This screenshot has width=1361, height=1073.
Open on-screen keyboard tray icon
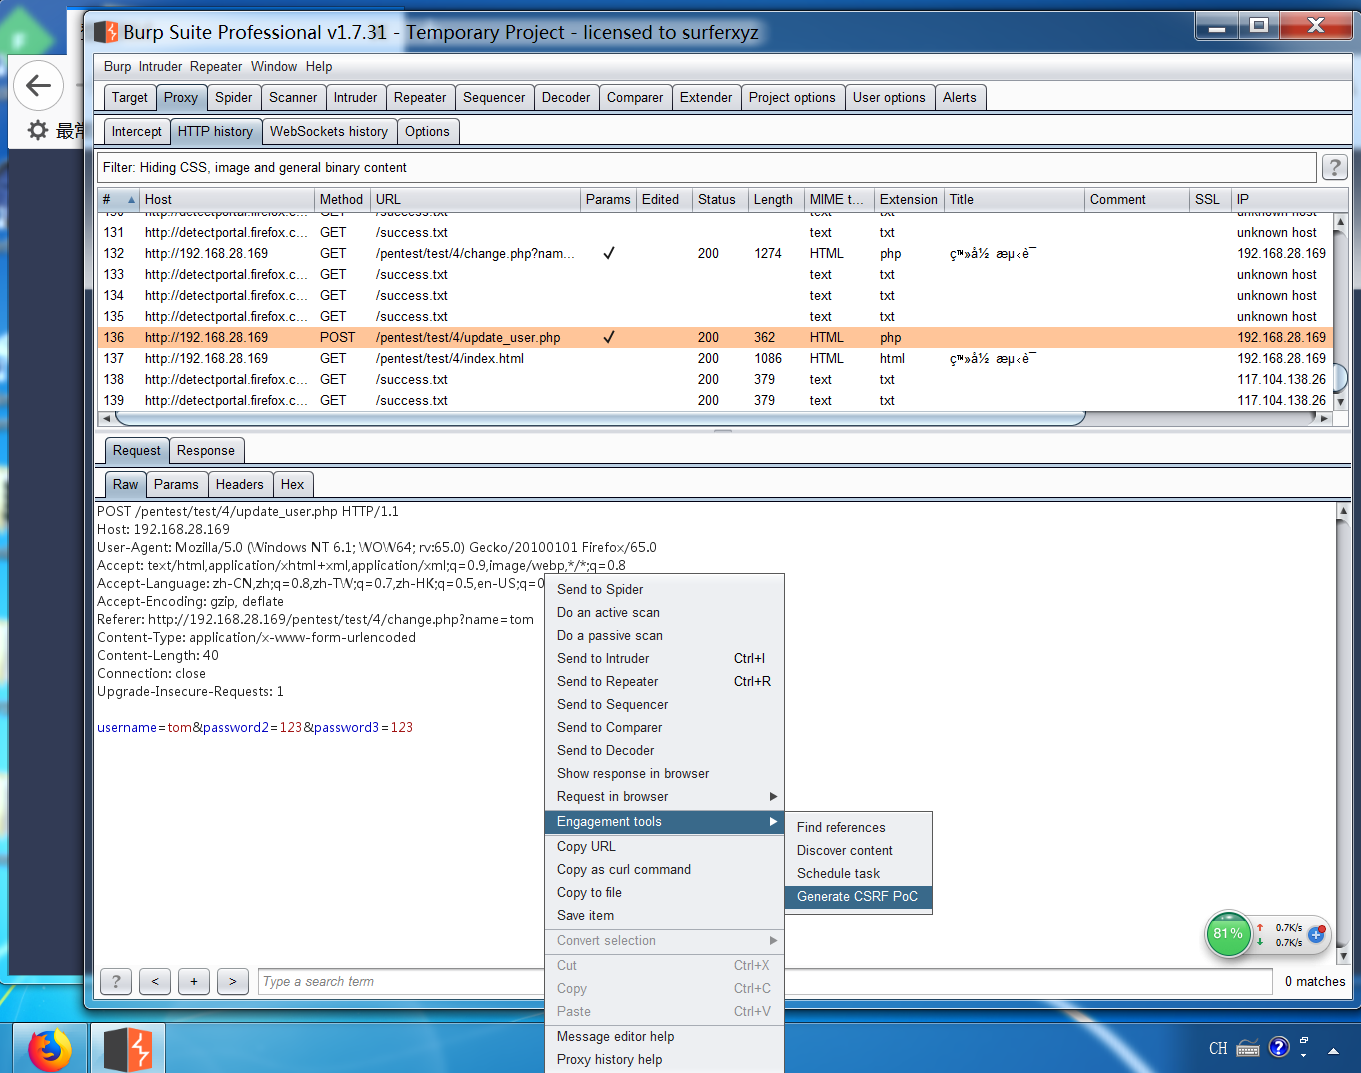tap(1248, 1048)
